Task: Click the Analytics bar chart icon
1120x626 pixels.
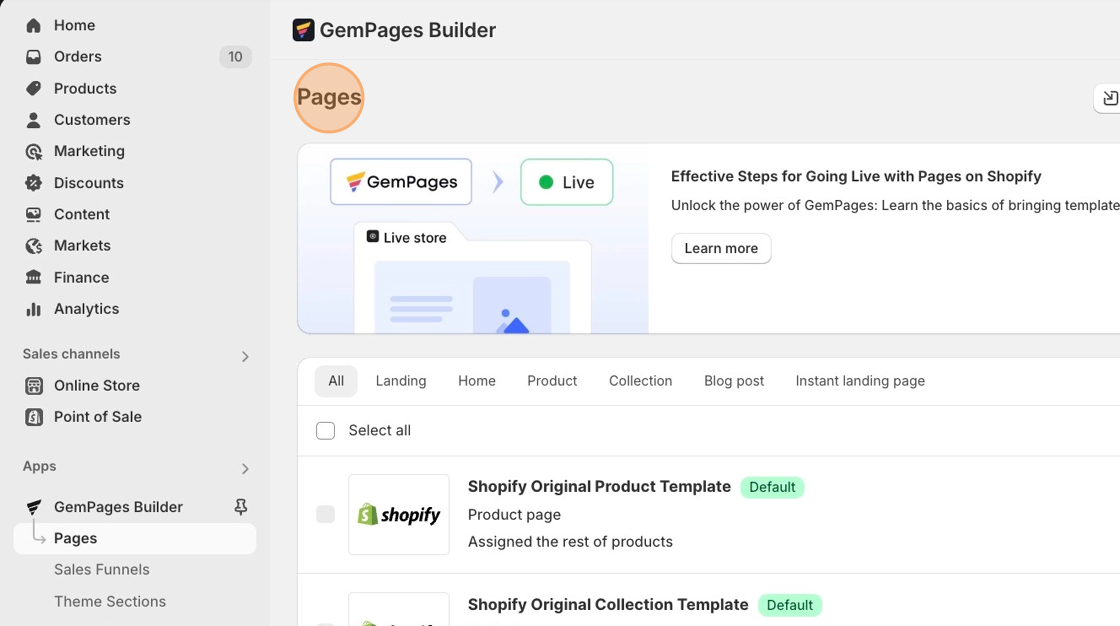Action: click(34, 309)
